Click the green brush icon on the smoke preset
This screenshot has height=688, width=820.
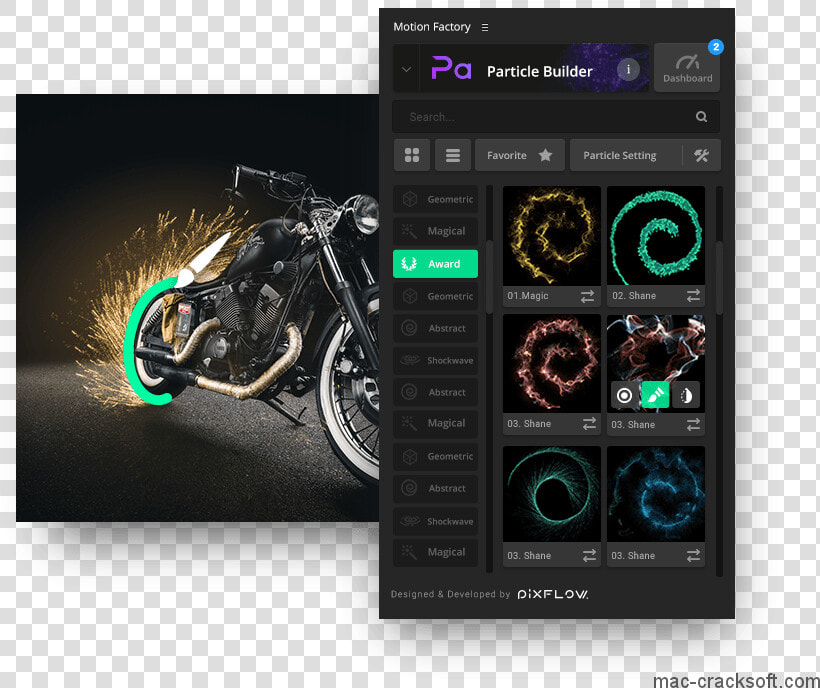(x=655, y=395)
